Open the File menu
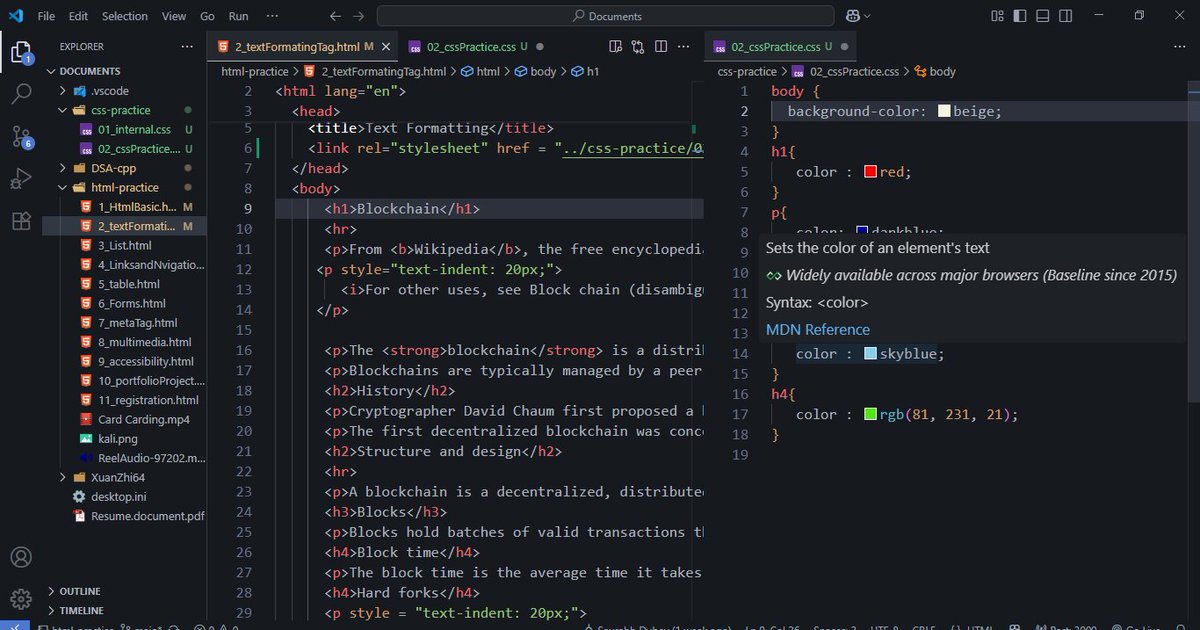Viewport: 1200px width, 630px height. [46, 16]
